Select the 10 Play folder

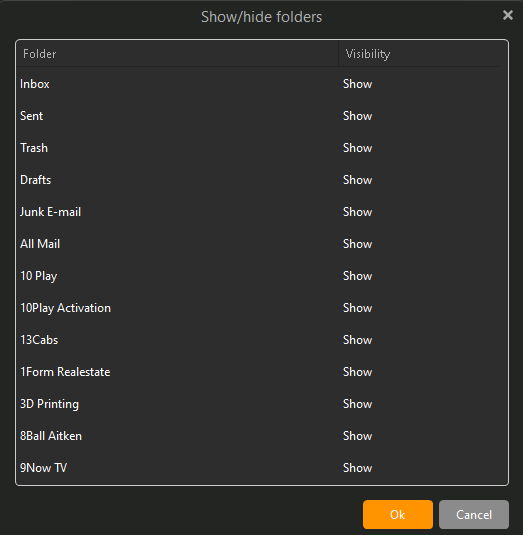[x=39, y=276]
